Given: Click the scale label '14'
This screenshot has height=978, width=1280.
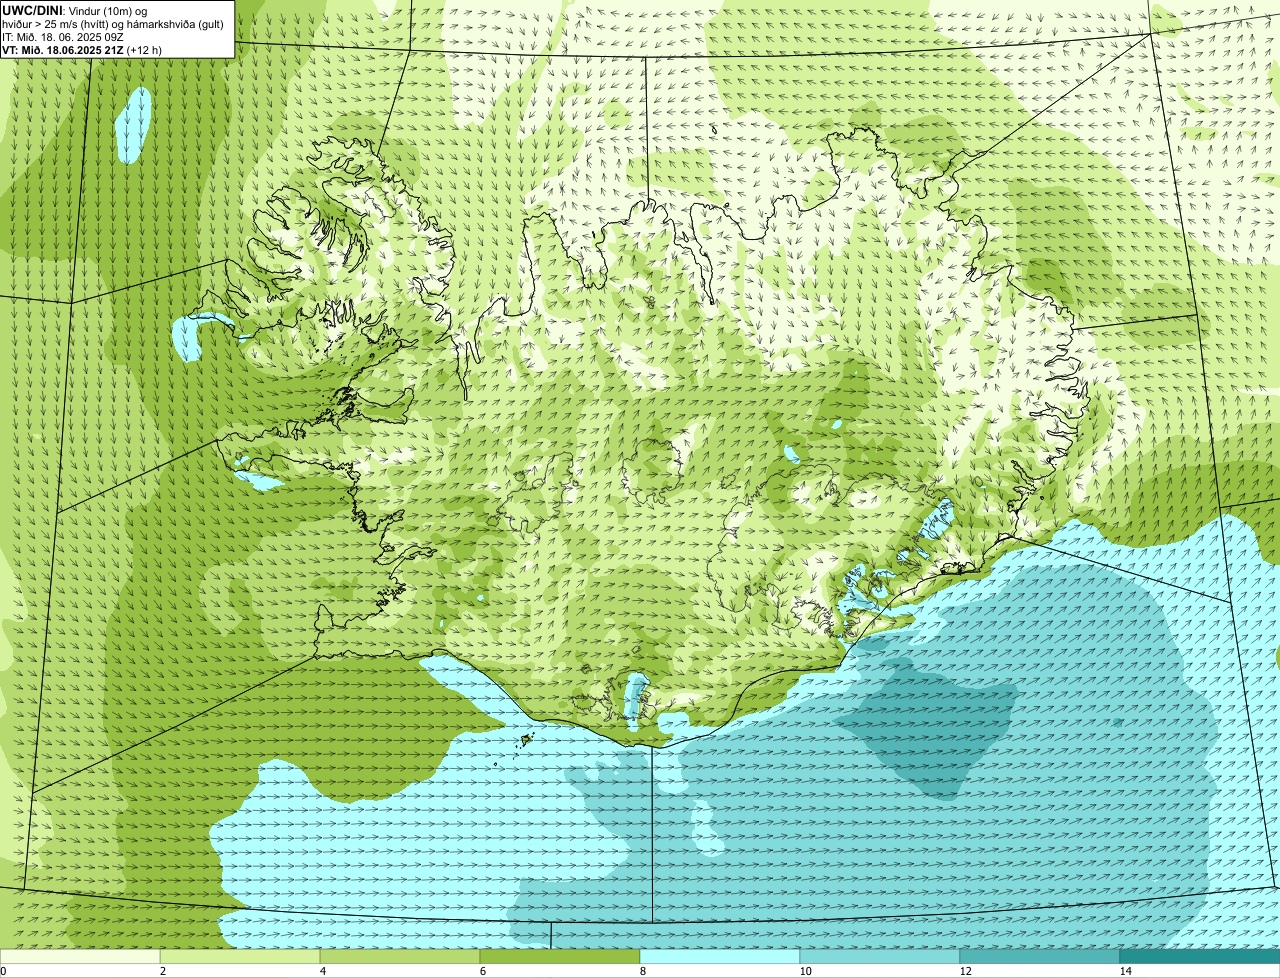Looking at the screenshot, I should coord(1125,971).
